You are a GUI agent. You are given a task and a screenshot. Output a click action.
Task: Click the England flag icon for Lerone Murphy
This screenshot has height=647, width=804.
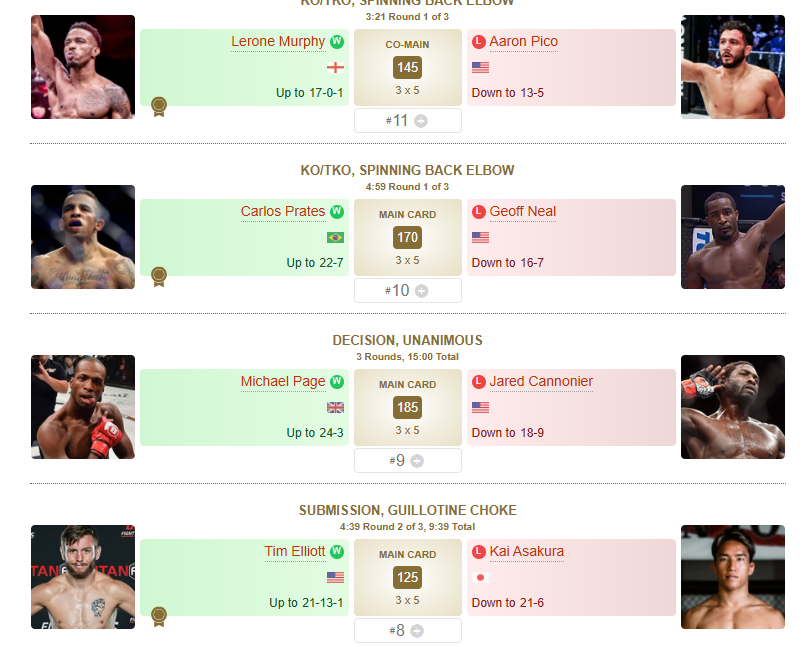(335, 67)
